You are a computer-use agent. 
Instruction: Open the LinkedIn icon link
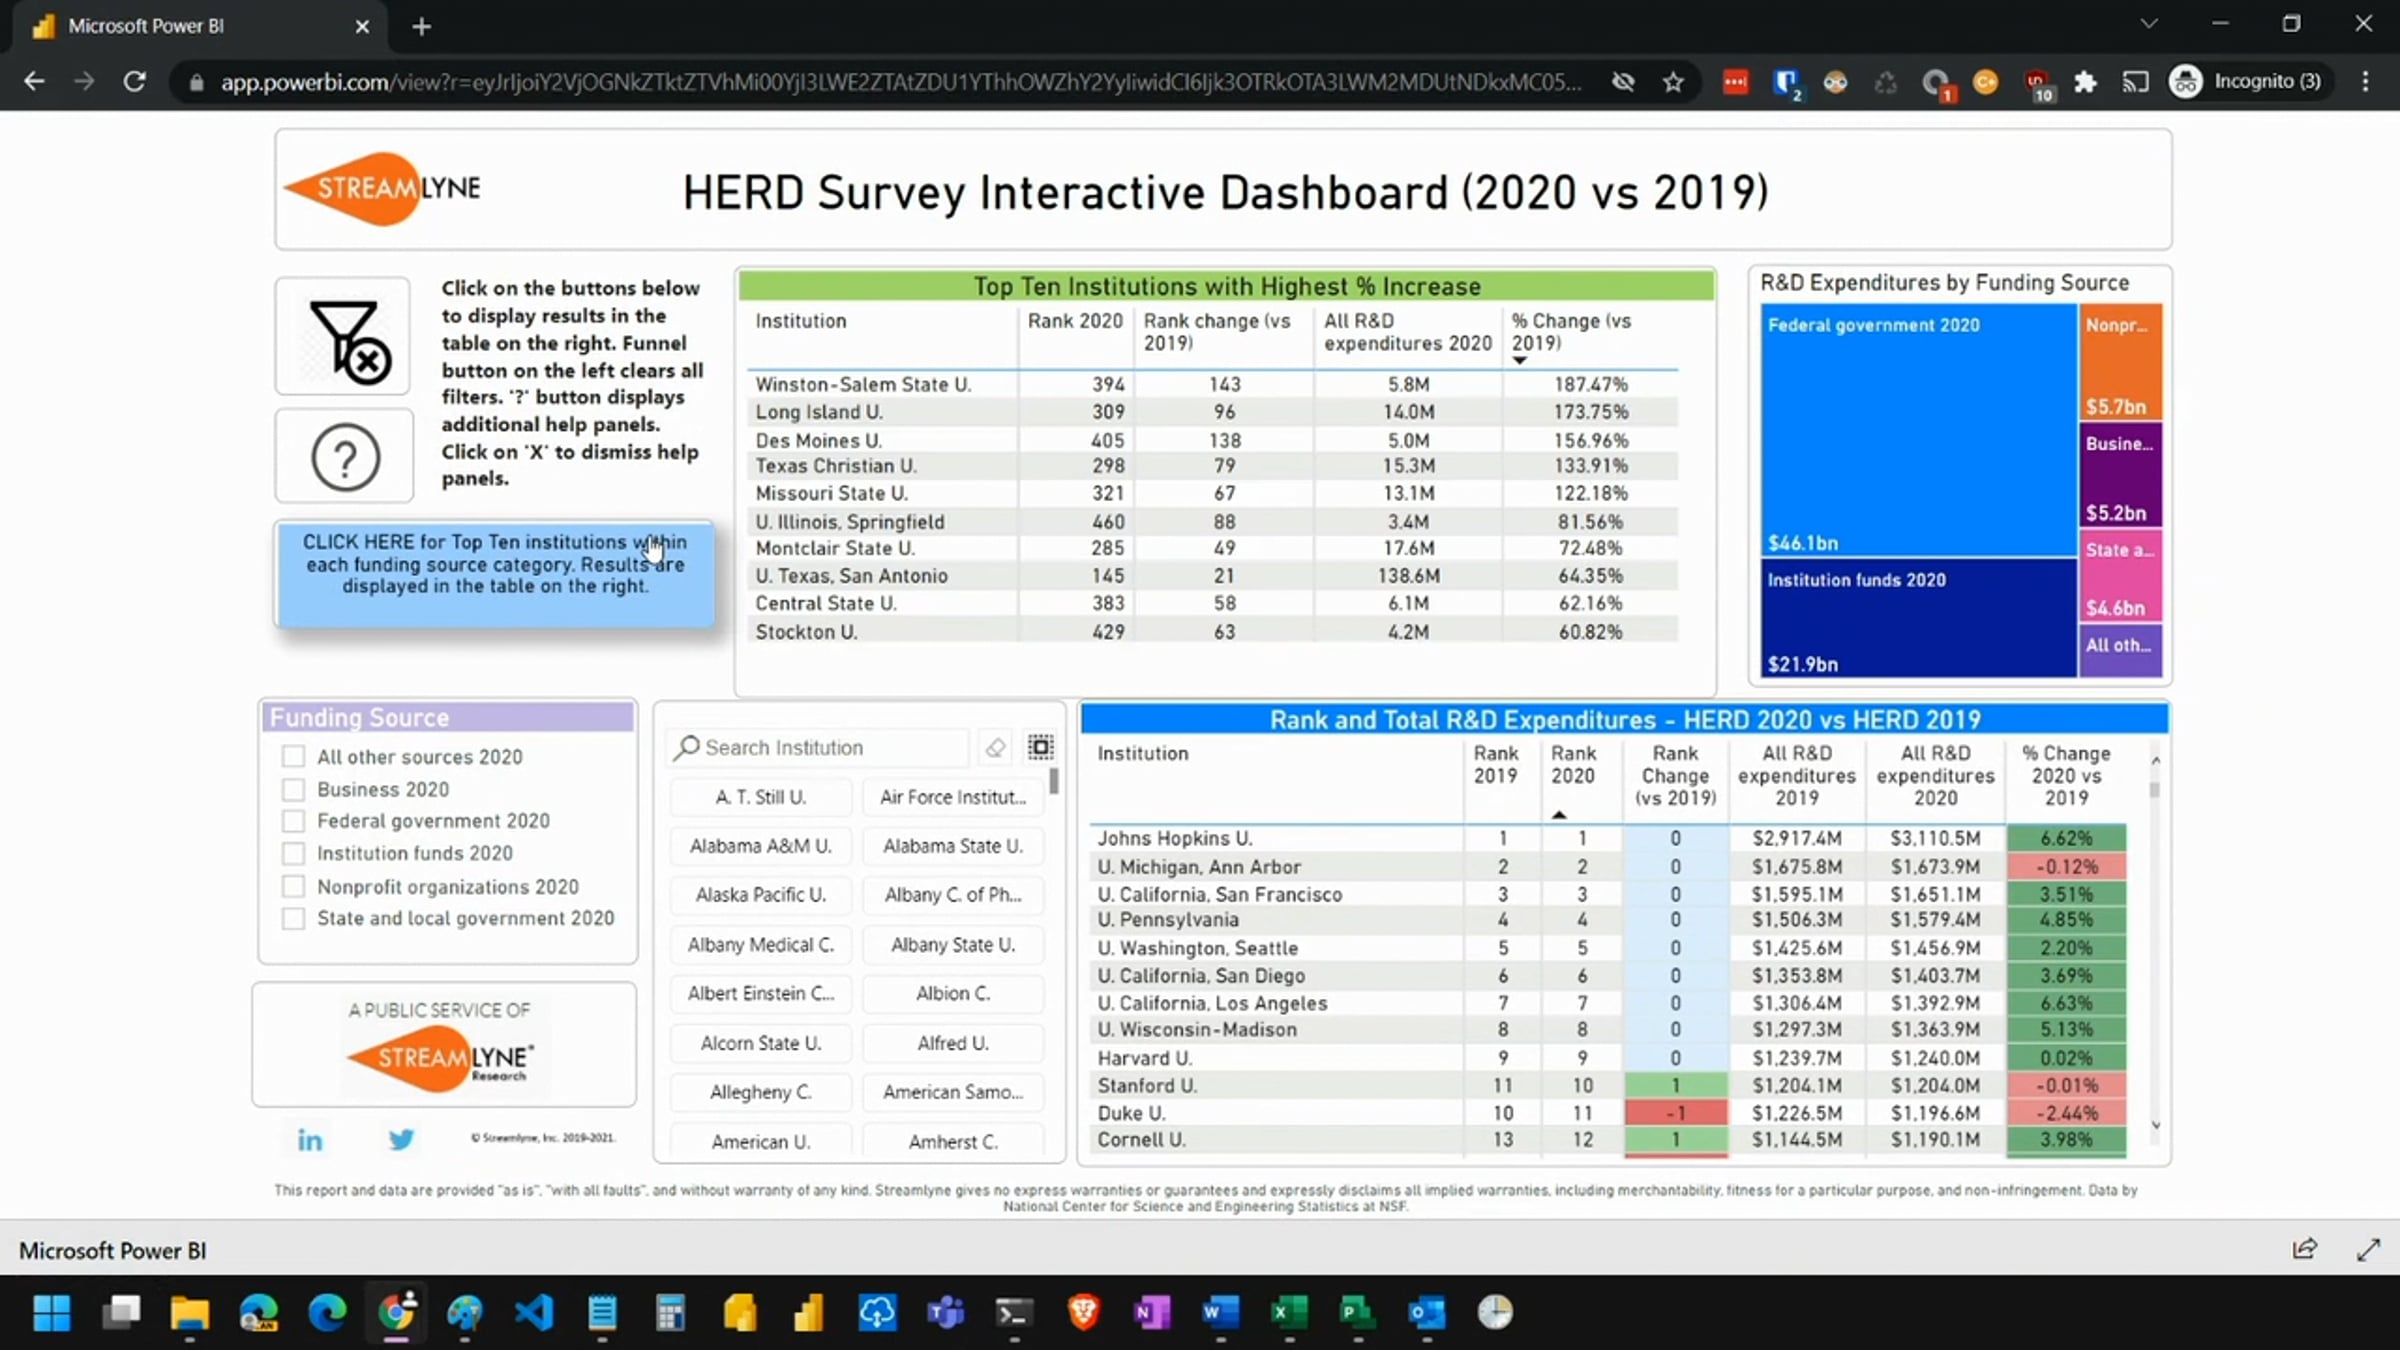click(310, 1139)
